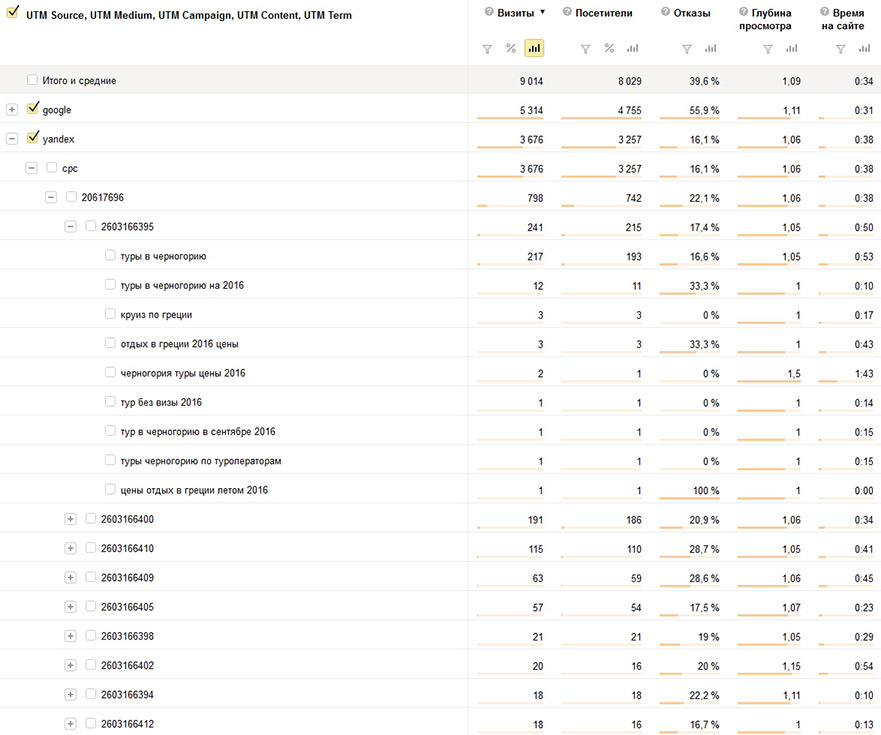
Task: Click the filter icon under Посетители column
Action: tap(585, 48)
